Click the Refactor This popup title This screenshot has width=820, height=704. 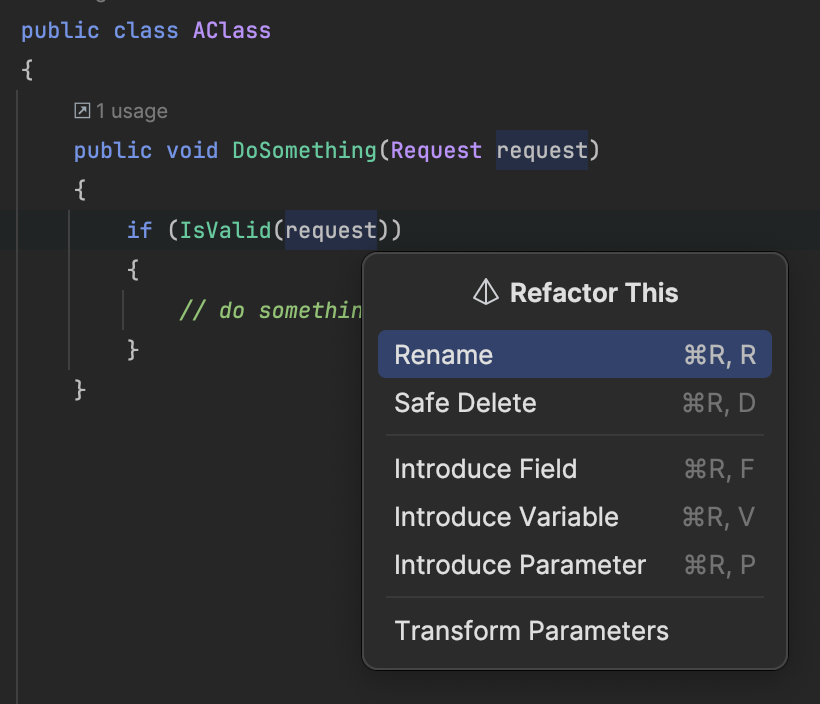(x=594, y=293)
